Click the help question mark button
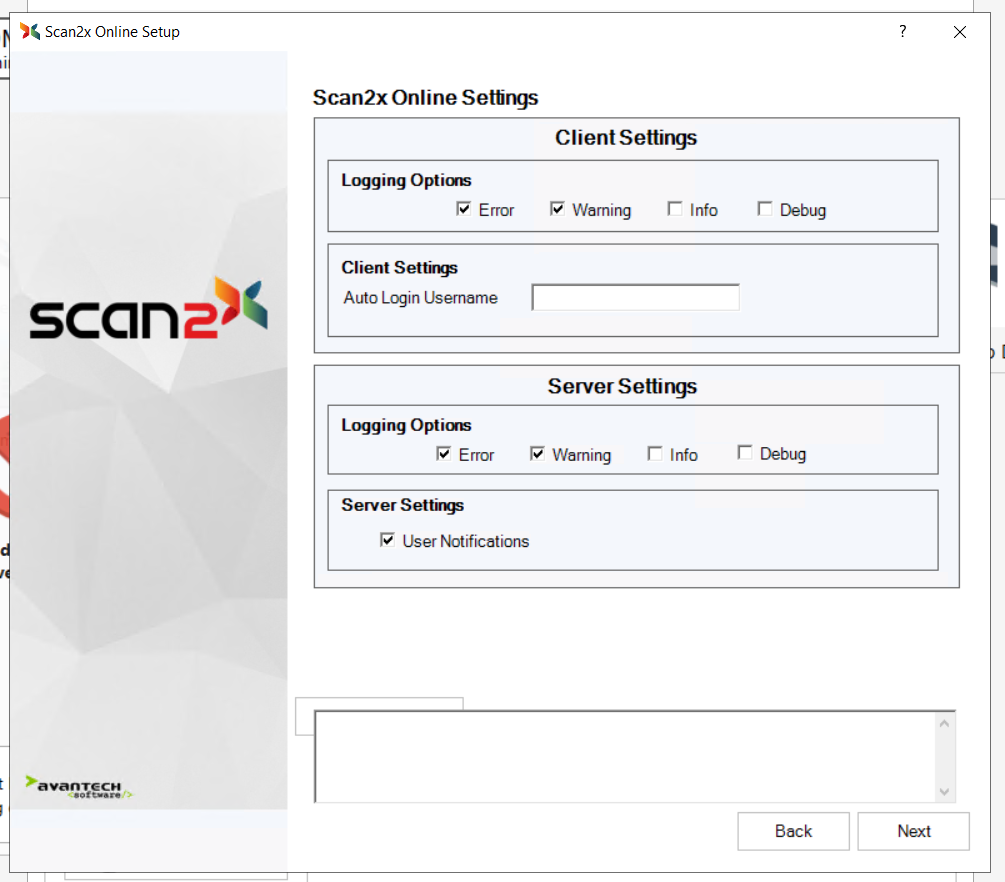 902,32
